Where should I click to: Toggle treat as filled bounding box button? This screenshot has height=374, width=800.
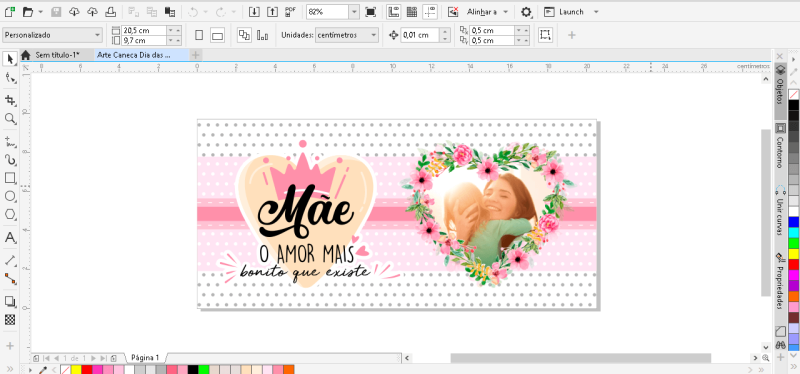pyautogui.click(x=545, y=35)
